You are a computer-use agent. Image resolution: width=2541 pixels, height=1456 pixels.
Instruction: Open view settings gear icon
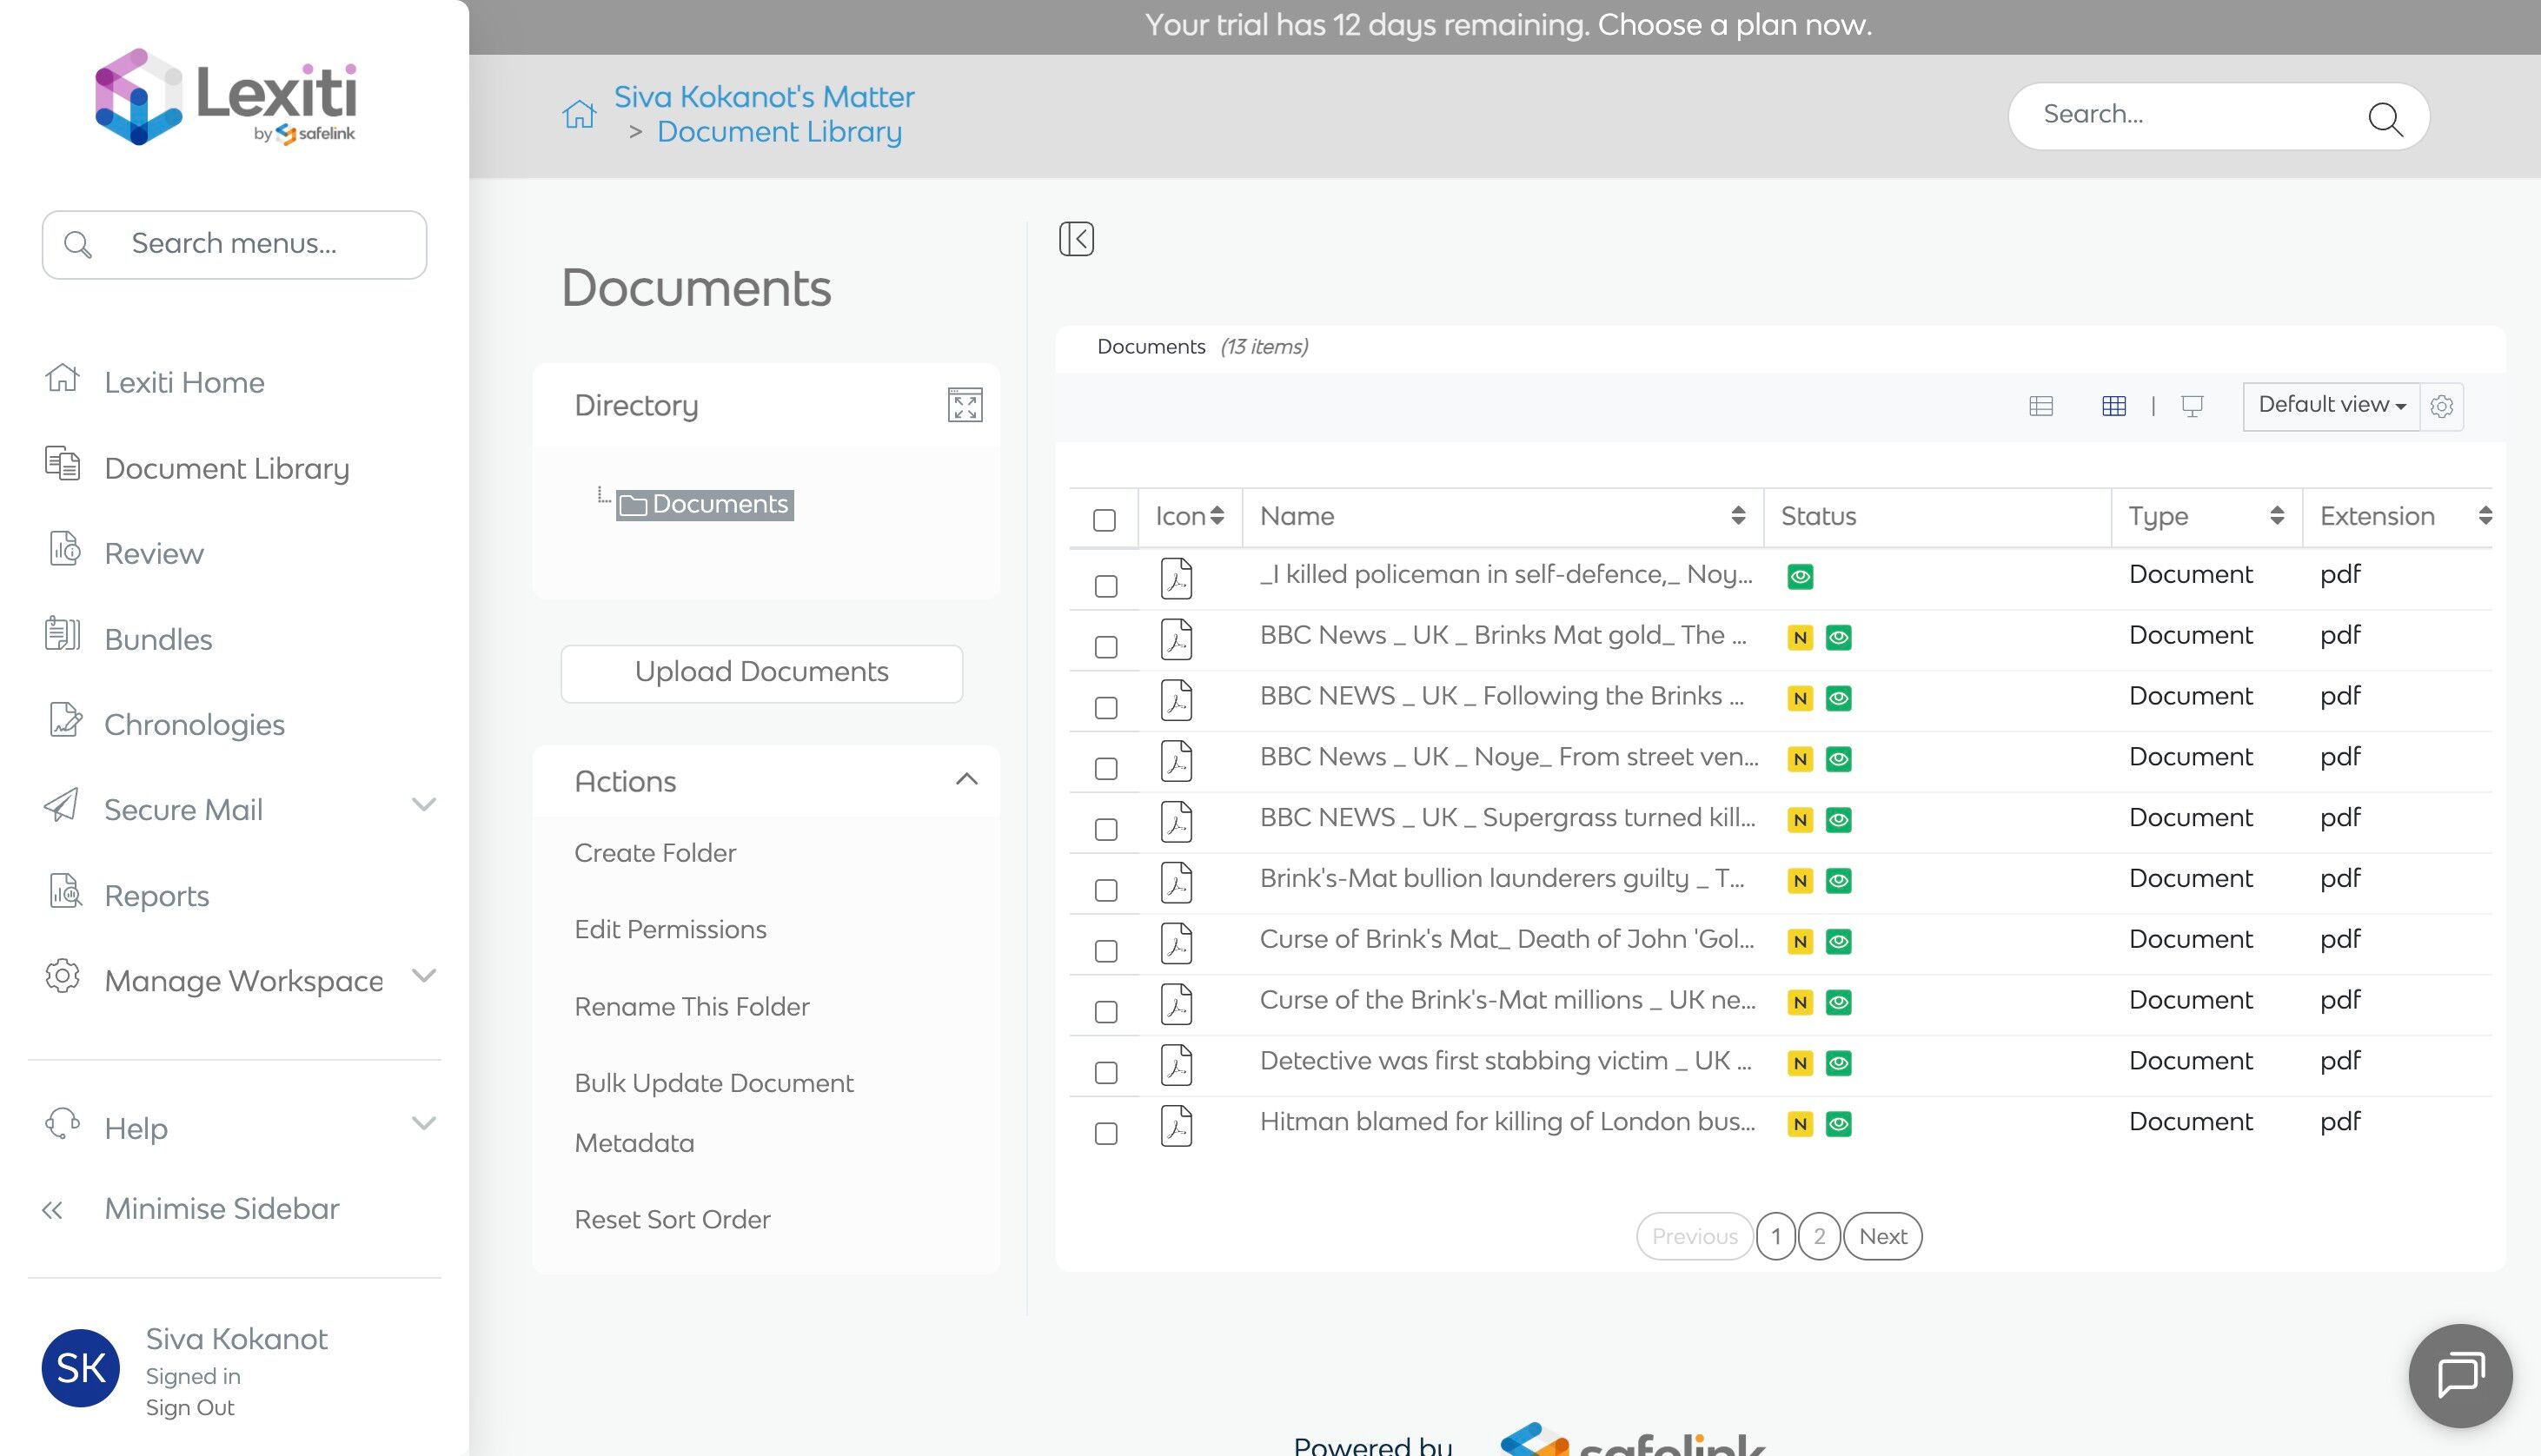pyautogui.click(x=2441, y=406)
